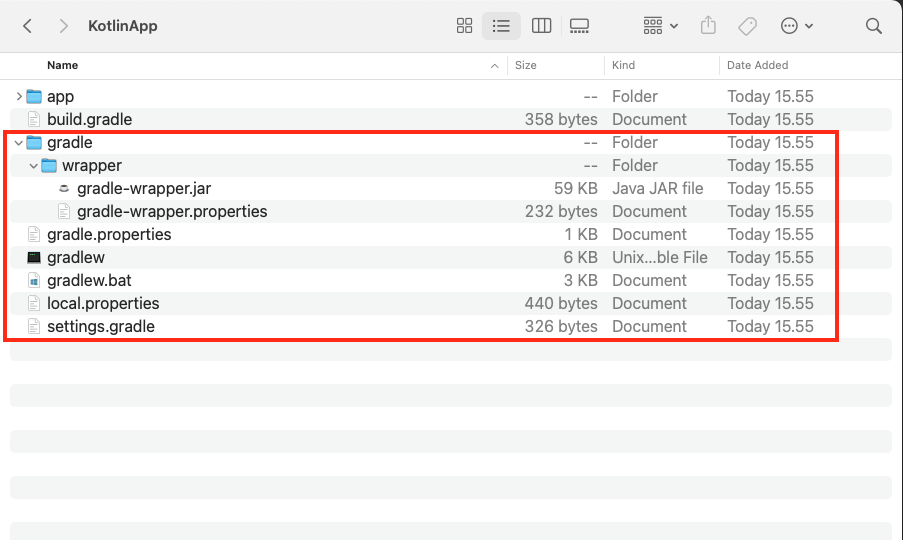The width and height of the screenshot is (903, 540).
Task: Click the gradle-wrapper.properties document icon
Action: pyautogui.click(x=64, y=211)
